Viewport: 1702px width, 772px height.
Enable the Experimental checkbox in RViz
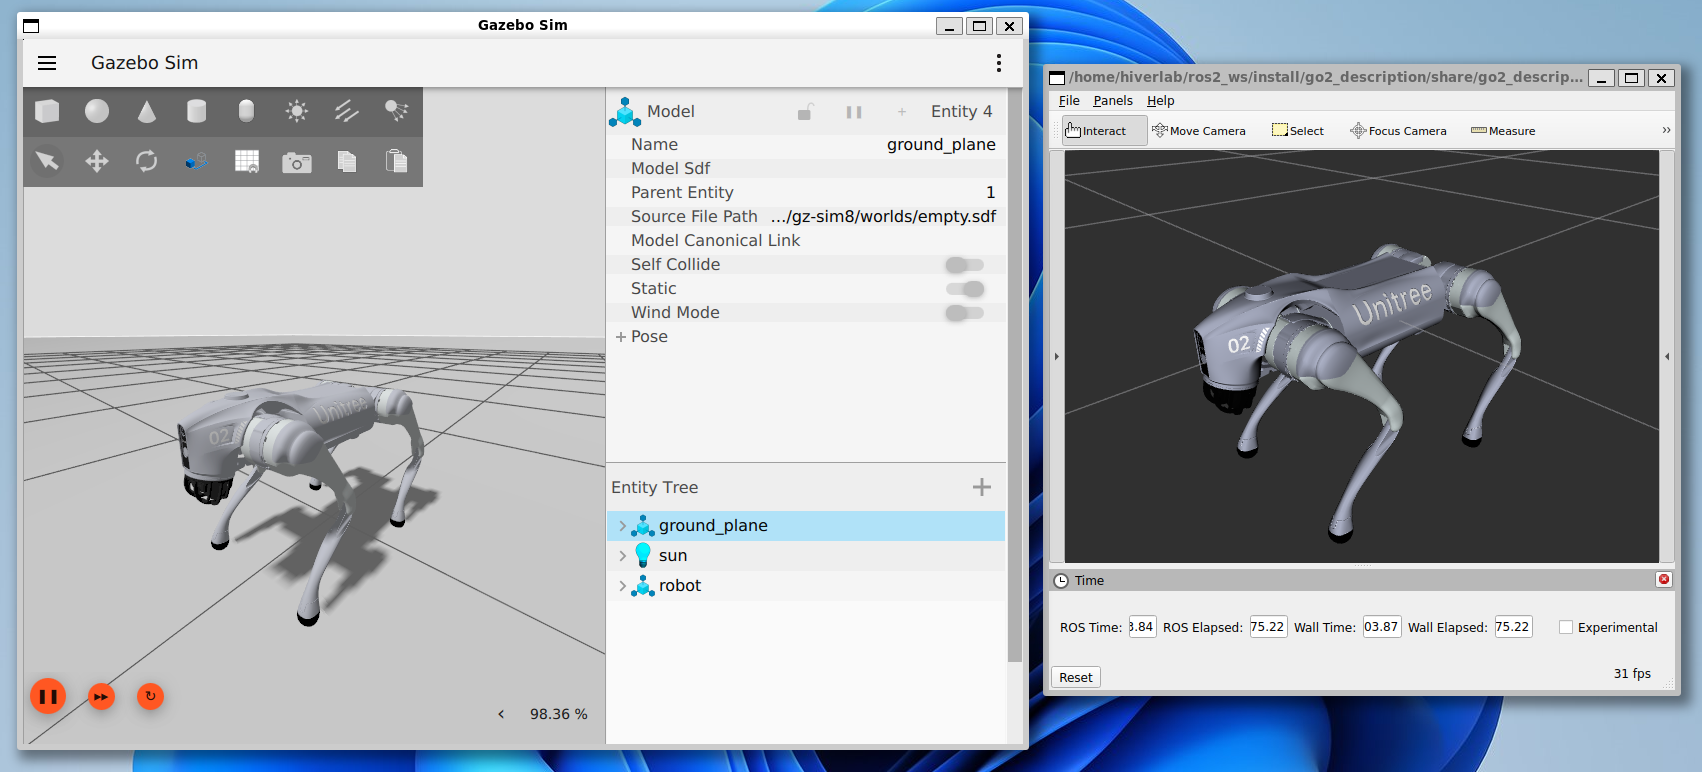(x=1566, y=627)
